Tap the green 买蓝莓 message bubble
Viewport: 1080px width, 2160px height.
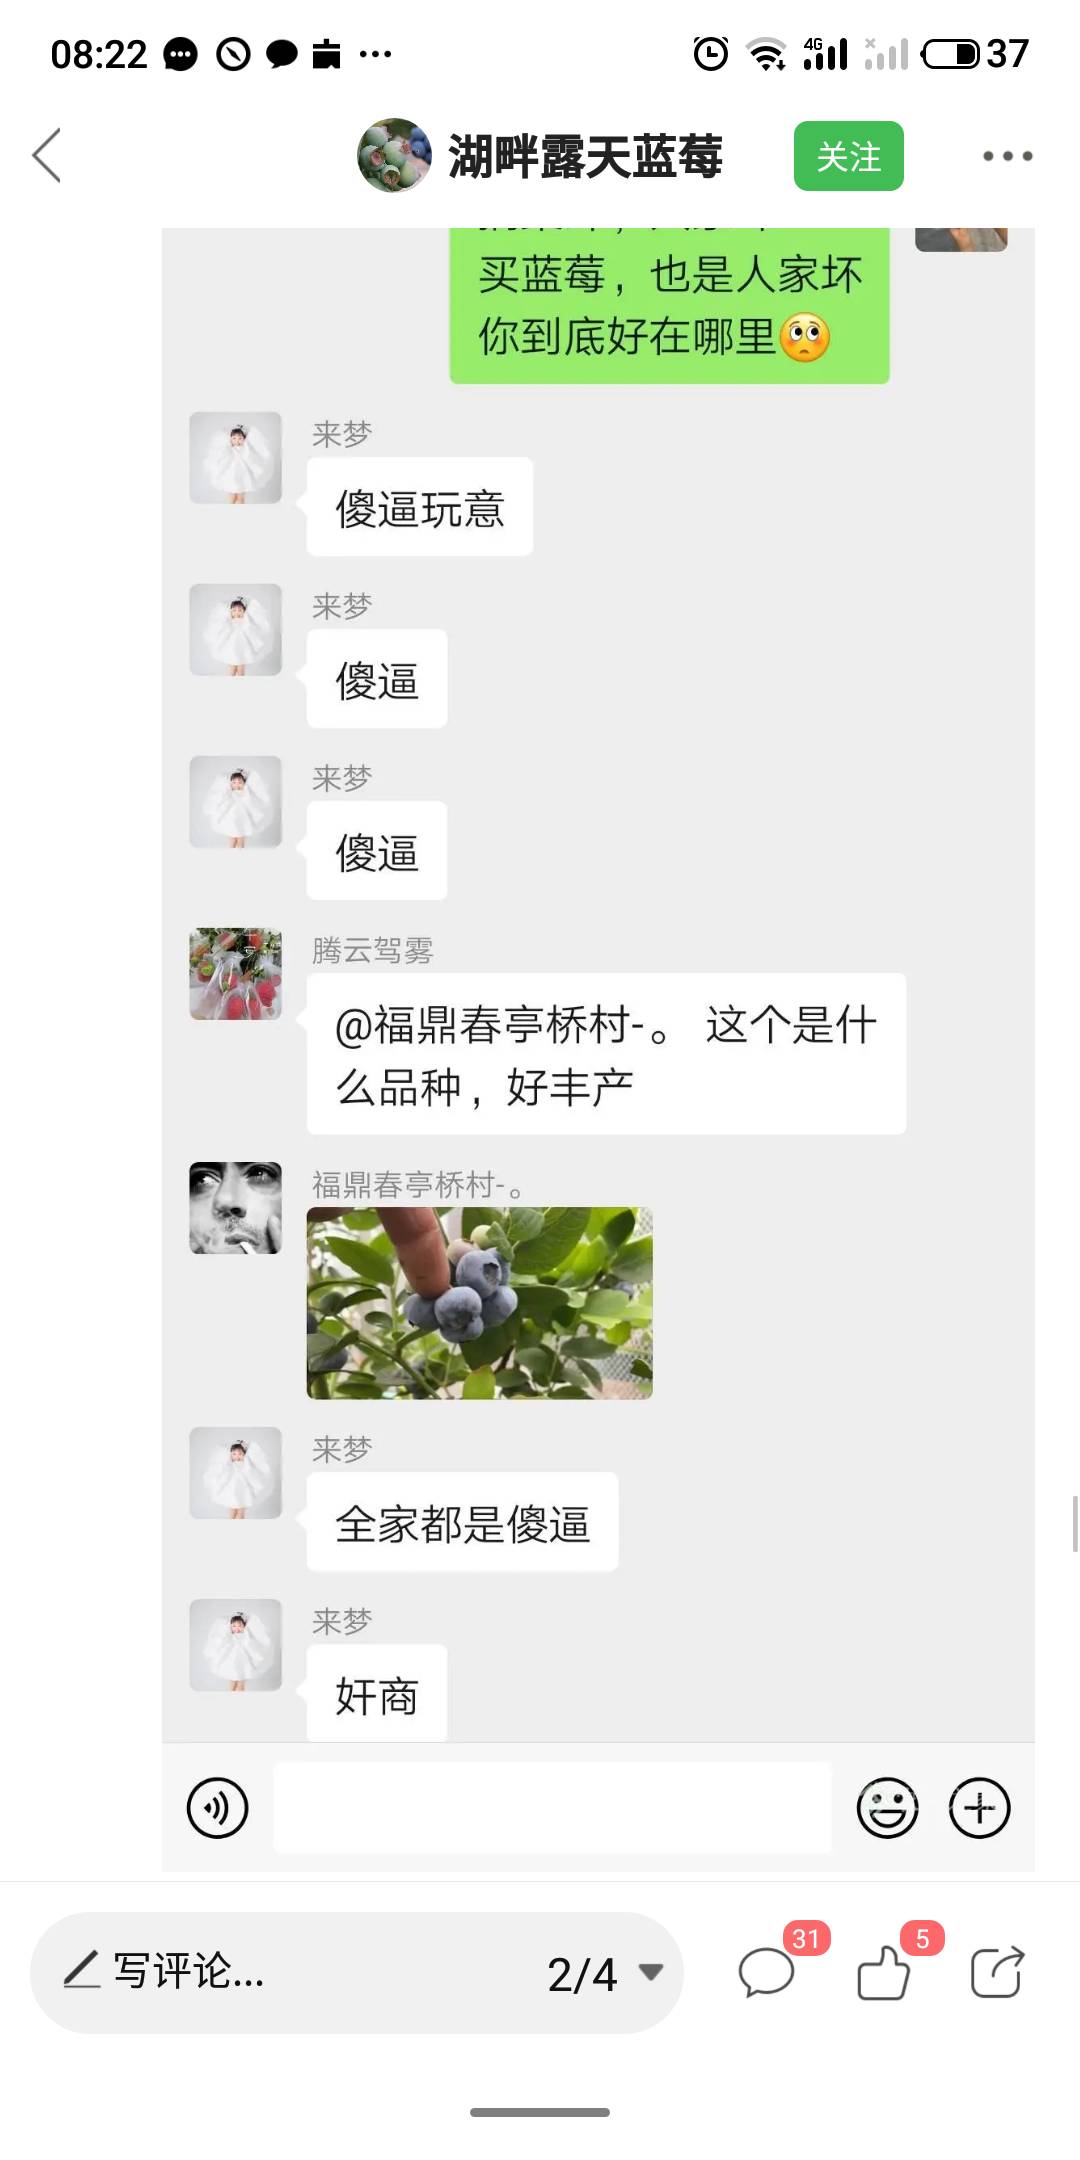(x=669, y=306)
